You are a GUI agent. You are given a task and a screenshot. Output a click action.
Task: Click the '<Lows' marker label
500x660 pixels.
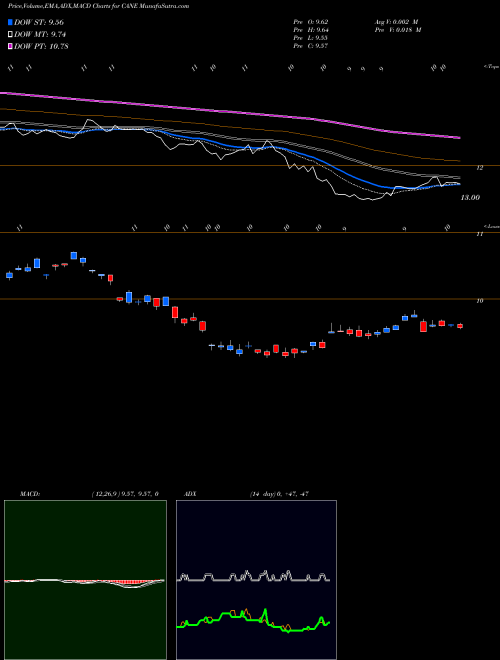491,226
